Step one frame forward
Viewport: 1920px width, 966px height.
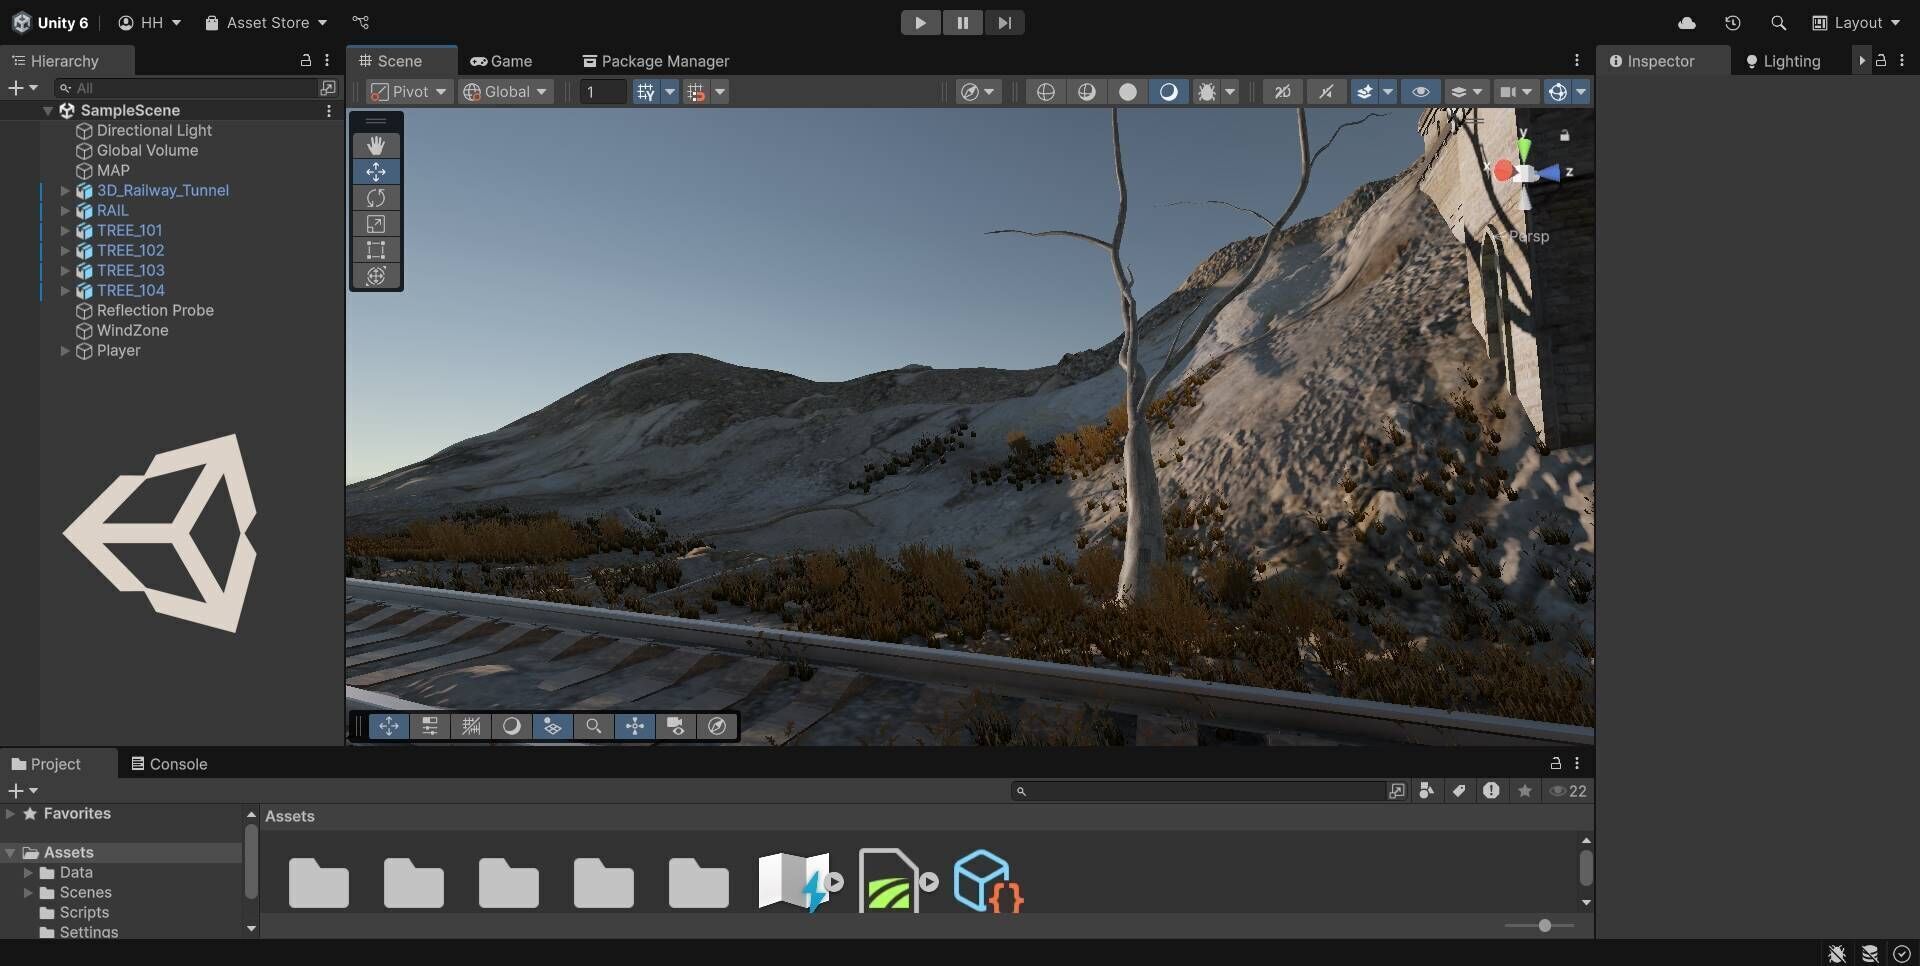click(1004, 23)
